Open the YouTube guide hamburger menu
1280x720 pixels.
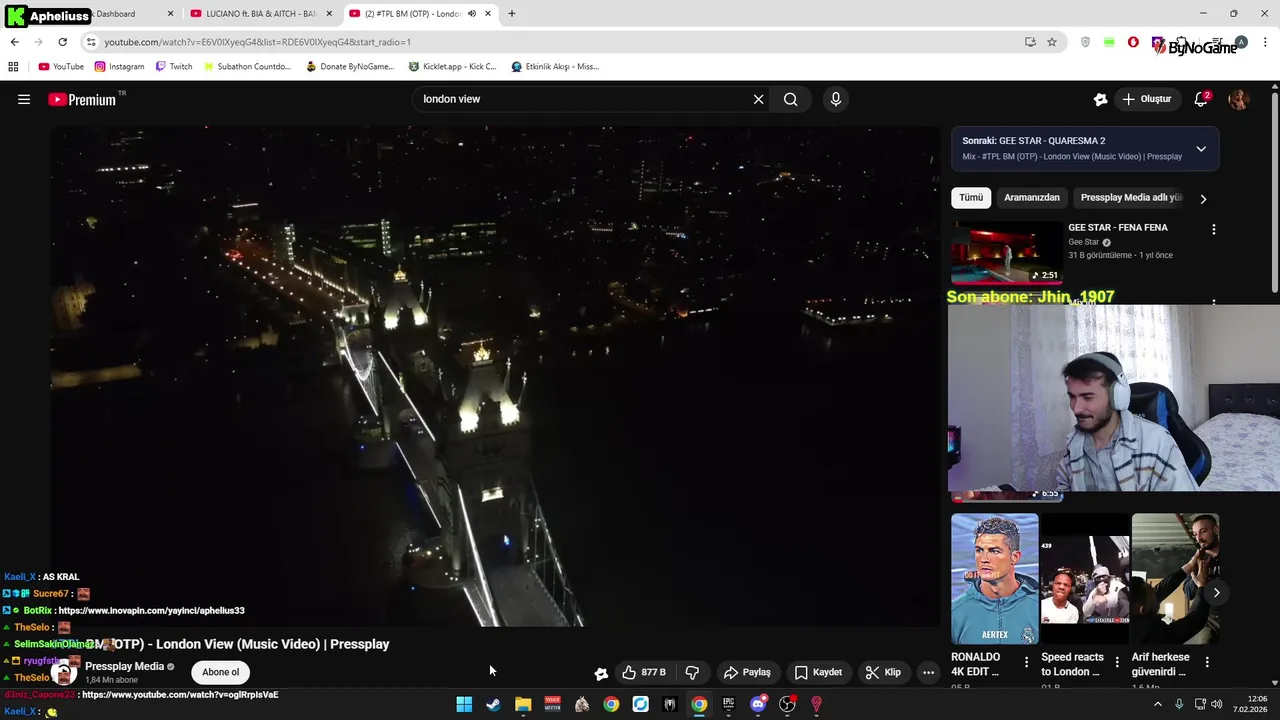pos(24,99)
